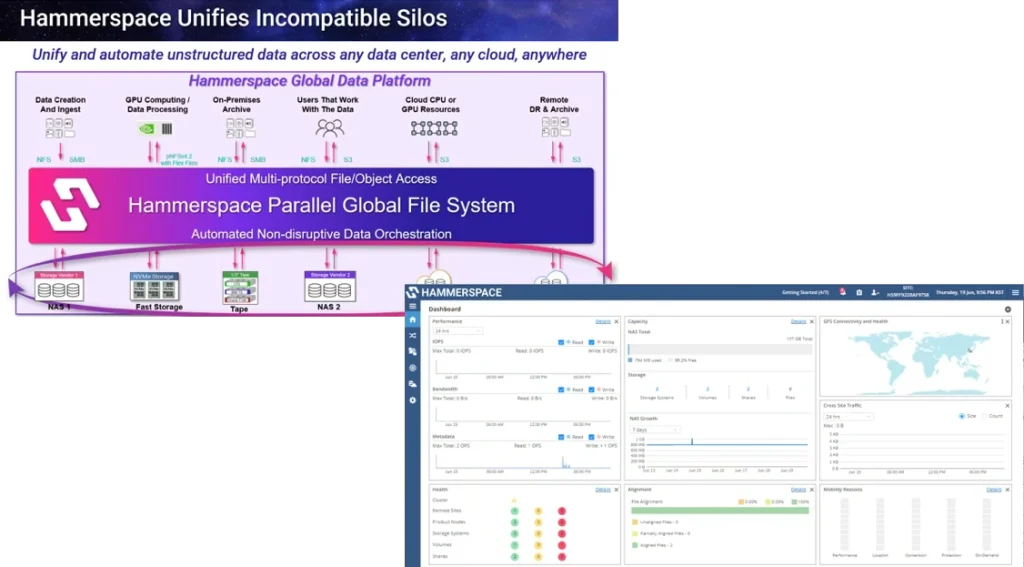Click the Cloud CPU or GPU Resources icon
Image resolution: width=1024 pixels, height=567 pixels.
tap(434, 128)
